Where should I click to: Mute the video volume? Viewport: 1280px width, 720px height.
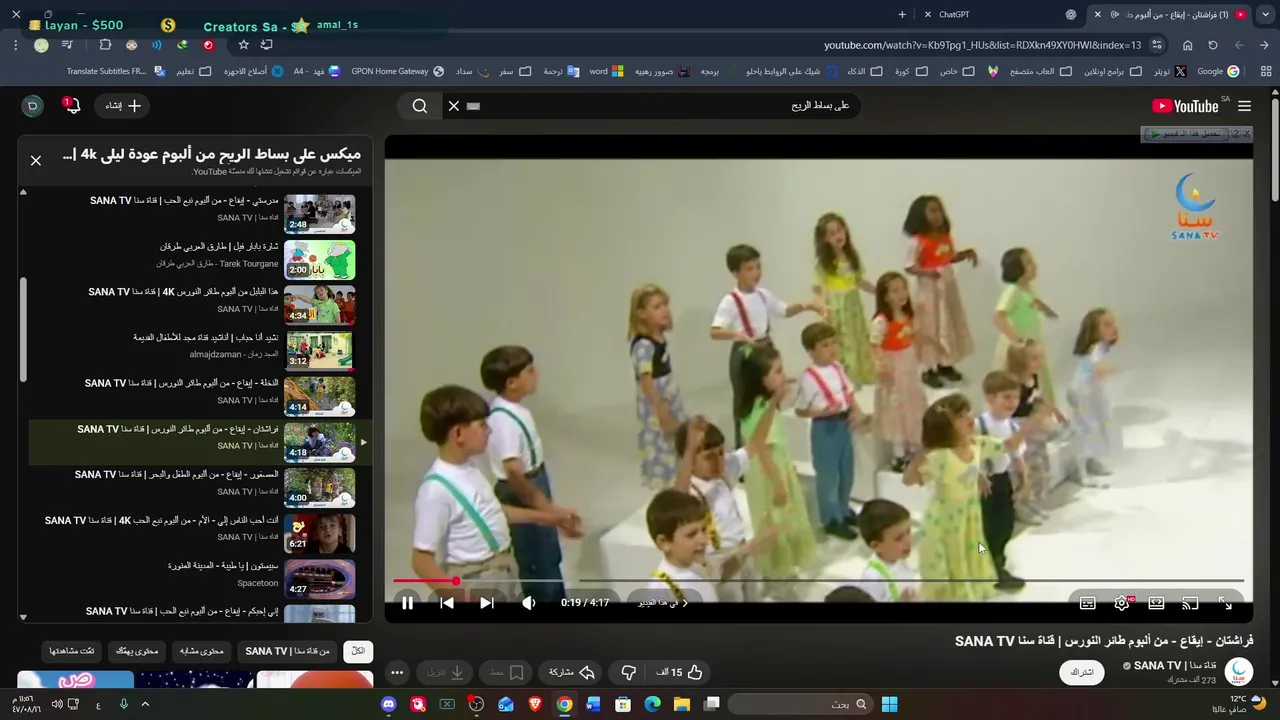click(x=529, y=603)
